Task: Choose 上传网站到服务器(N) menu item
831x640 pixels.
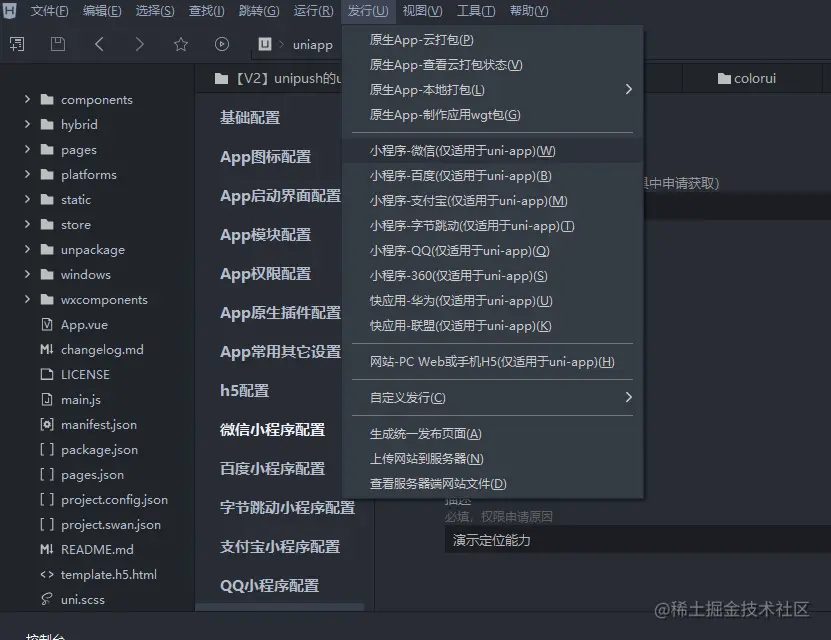Action: (493, 459)
